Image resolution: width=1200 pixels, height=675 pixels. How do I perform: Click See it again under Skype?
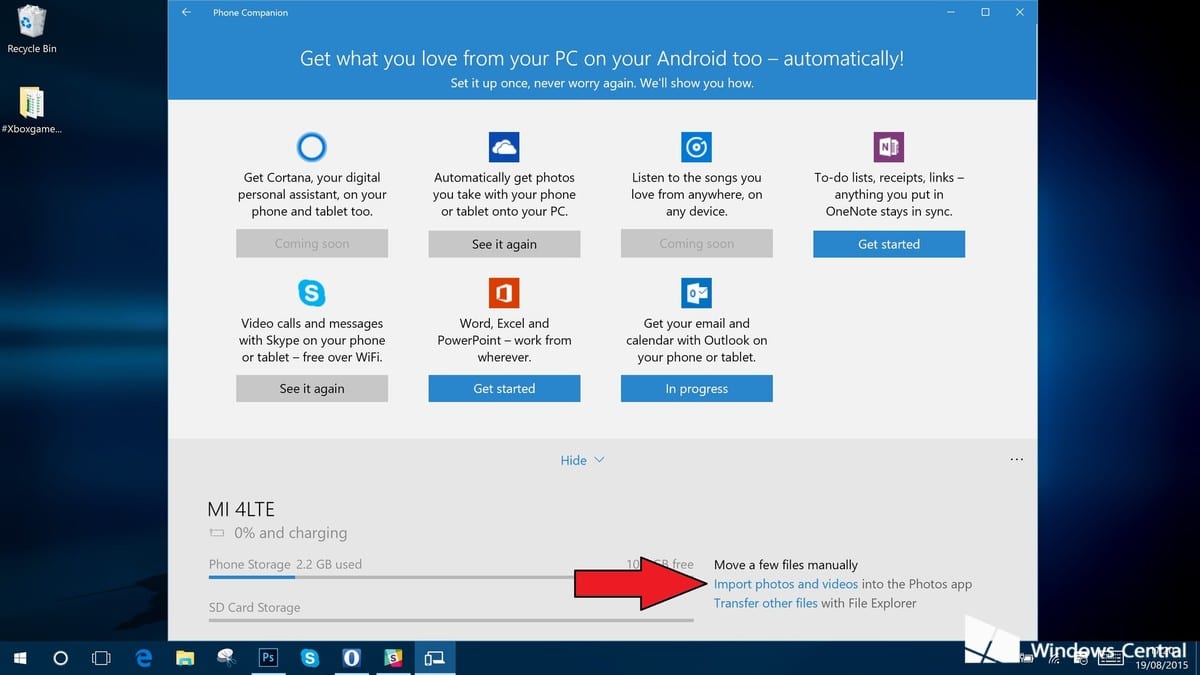coord(312,389)
